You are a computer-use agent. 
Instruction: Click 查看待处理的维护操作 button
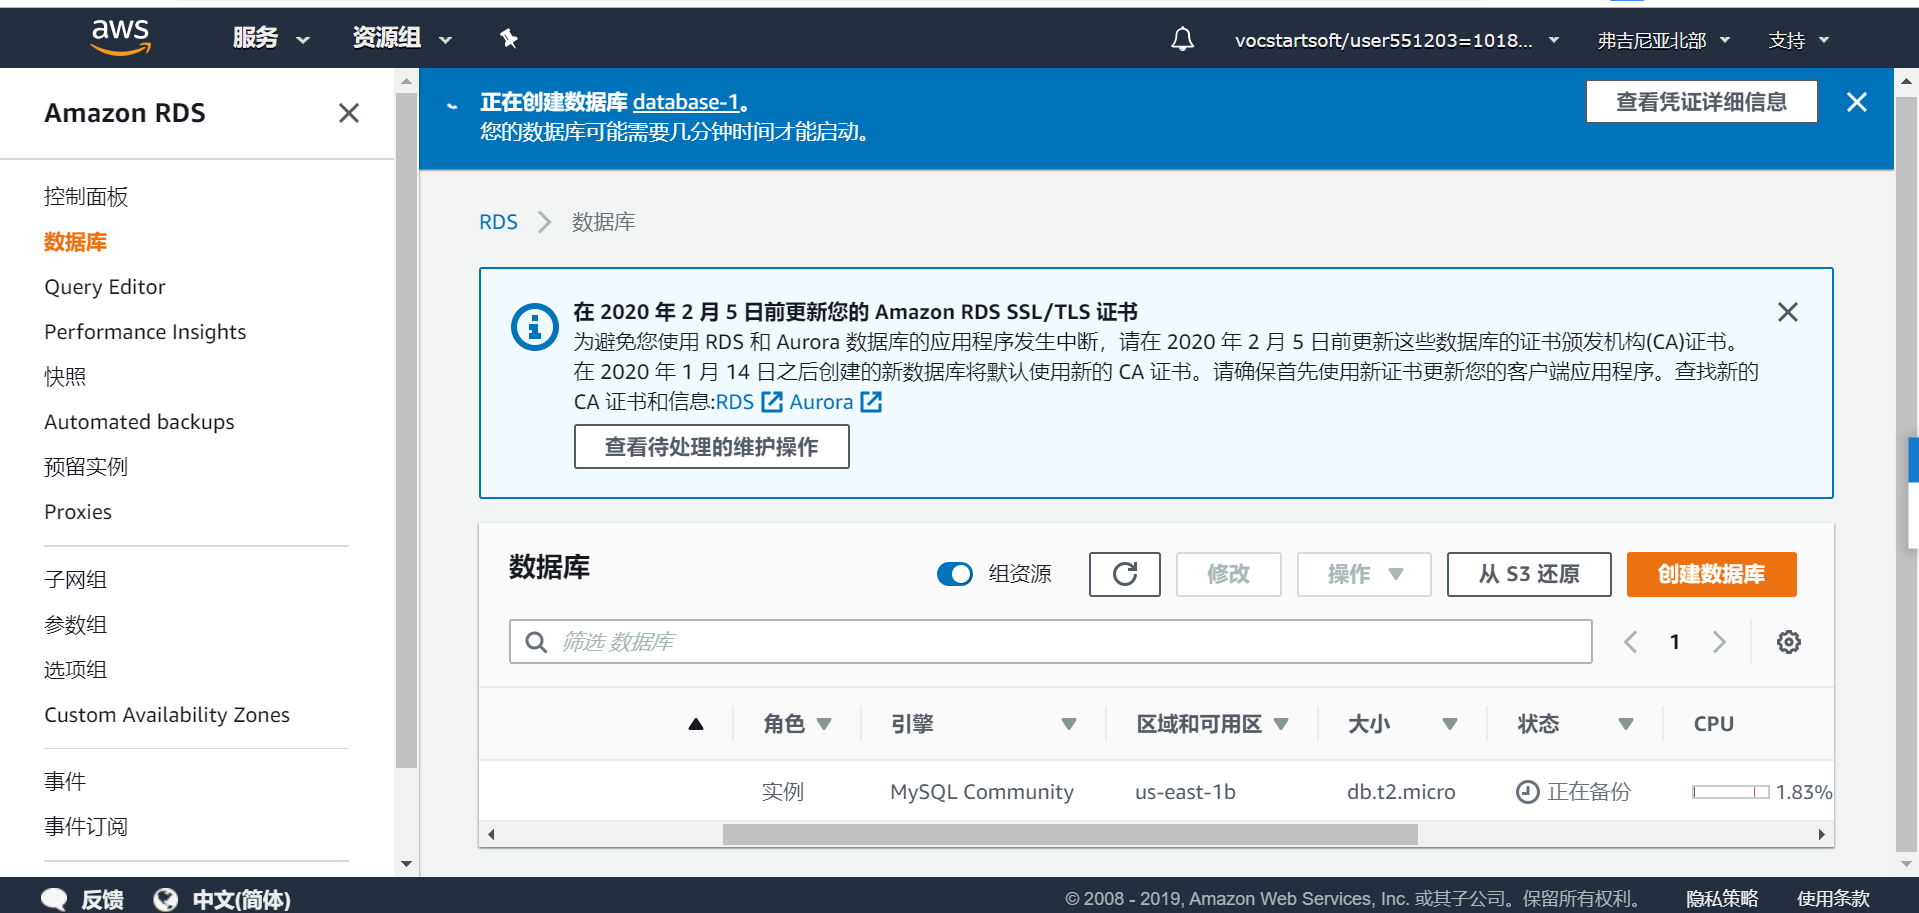coord(711,447)
